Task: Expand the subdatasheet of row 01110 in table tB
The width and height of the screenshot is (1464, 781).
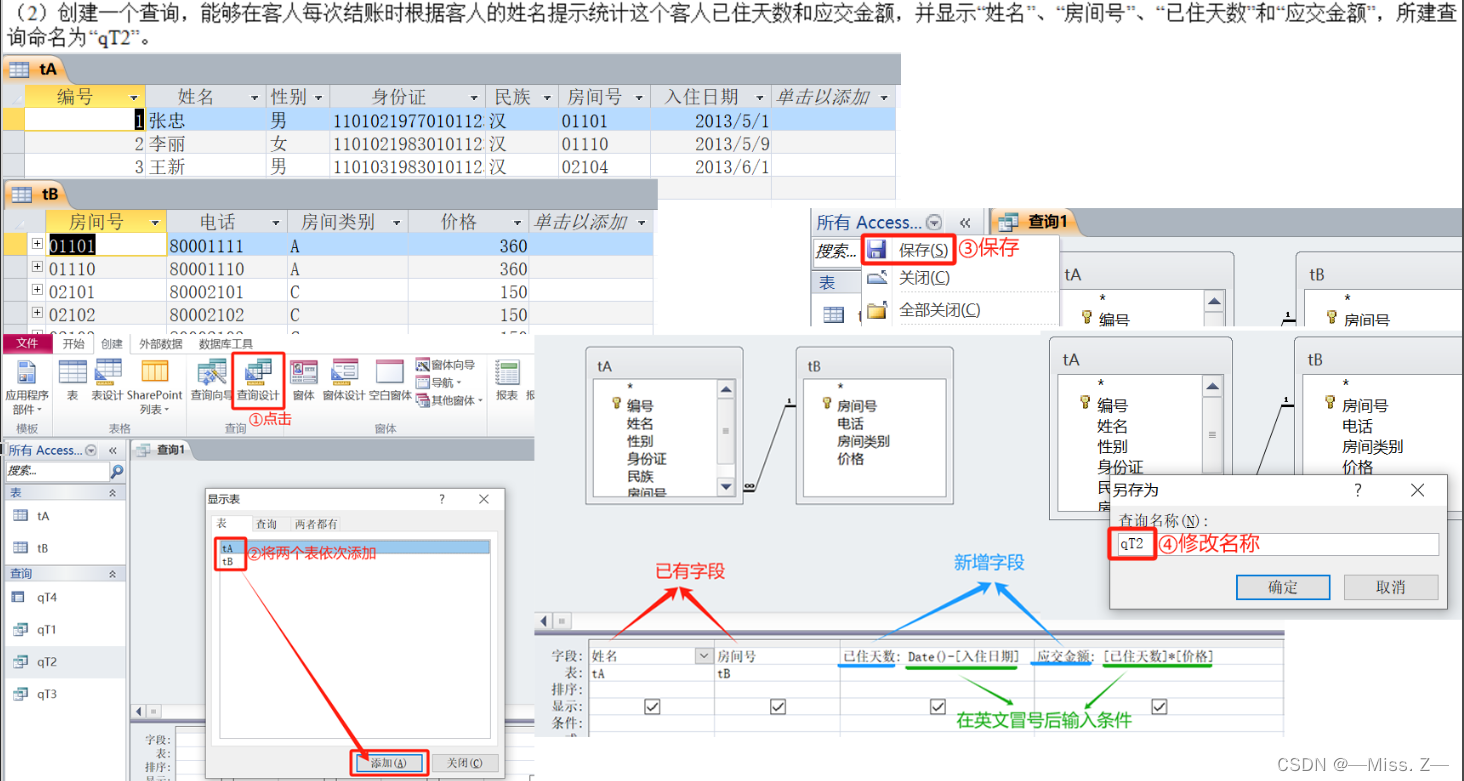Action: pos(37,267)
